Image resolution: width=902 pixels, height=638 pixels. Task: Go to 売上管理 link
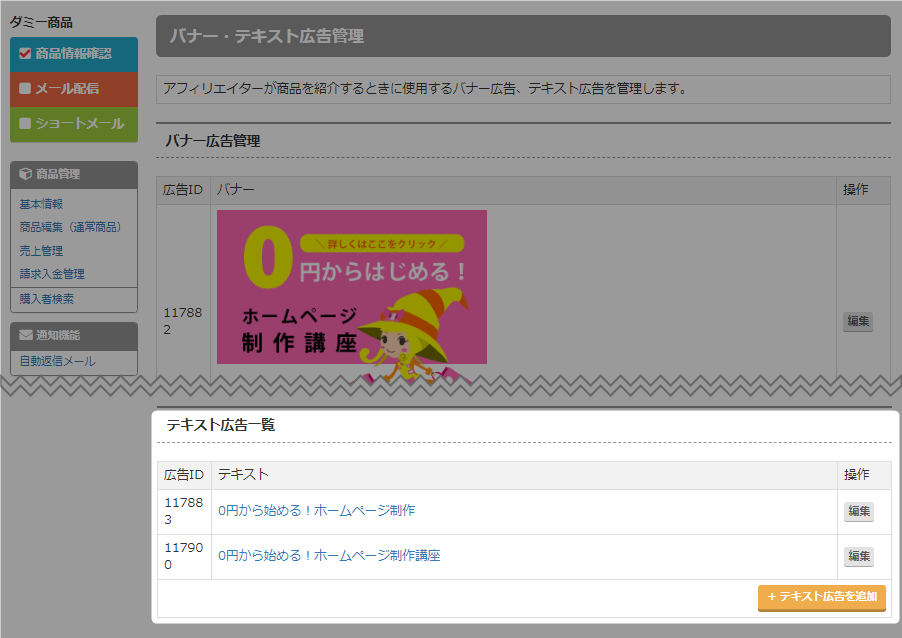coord(41,251)
